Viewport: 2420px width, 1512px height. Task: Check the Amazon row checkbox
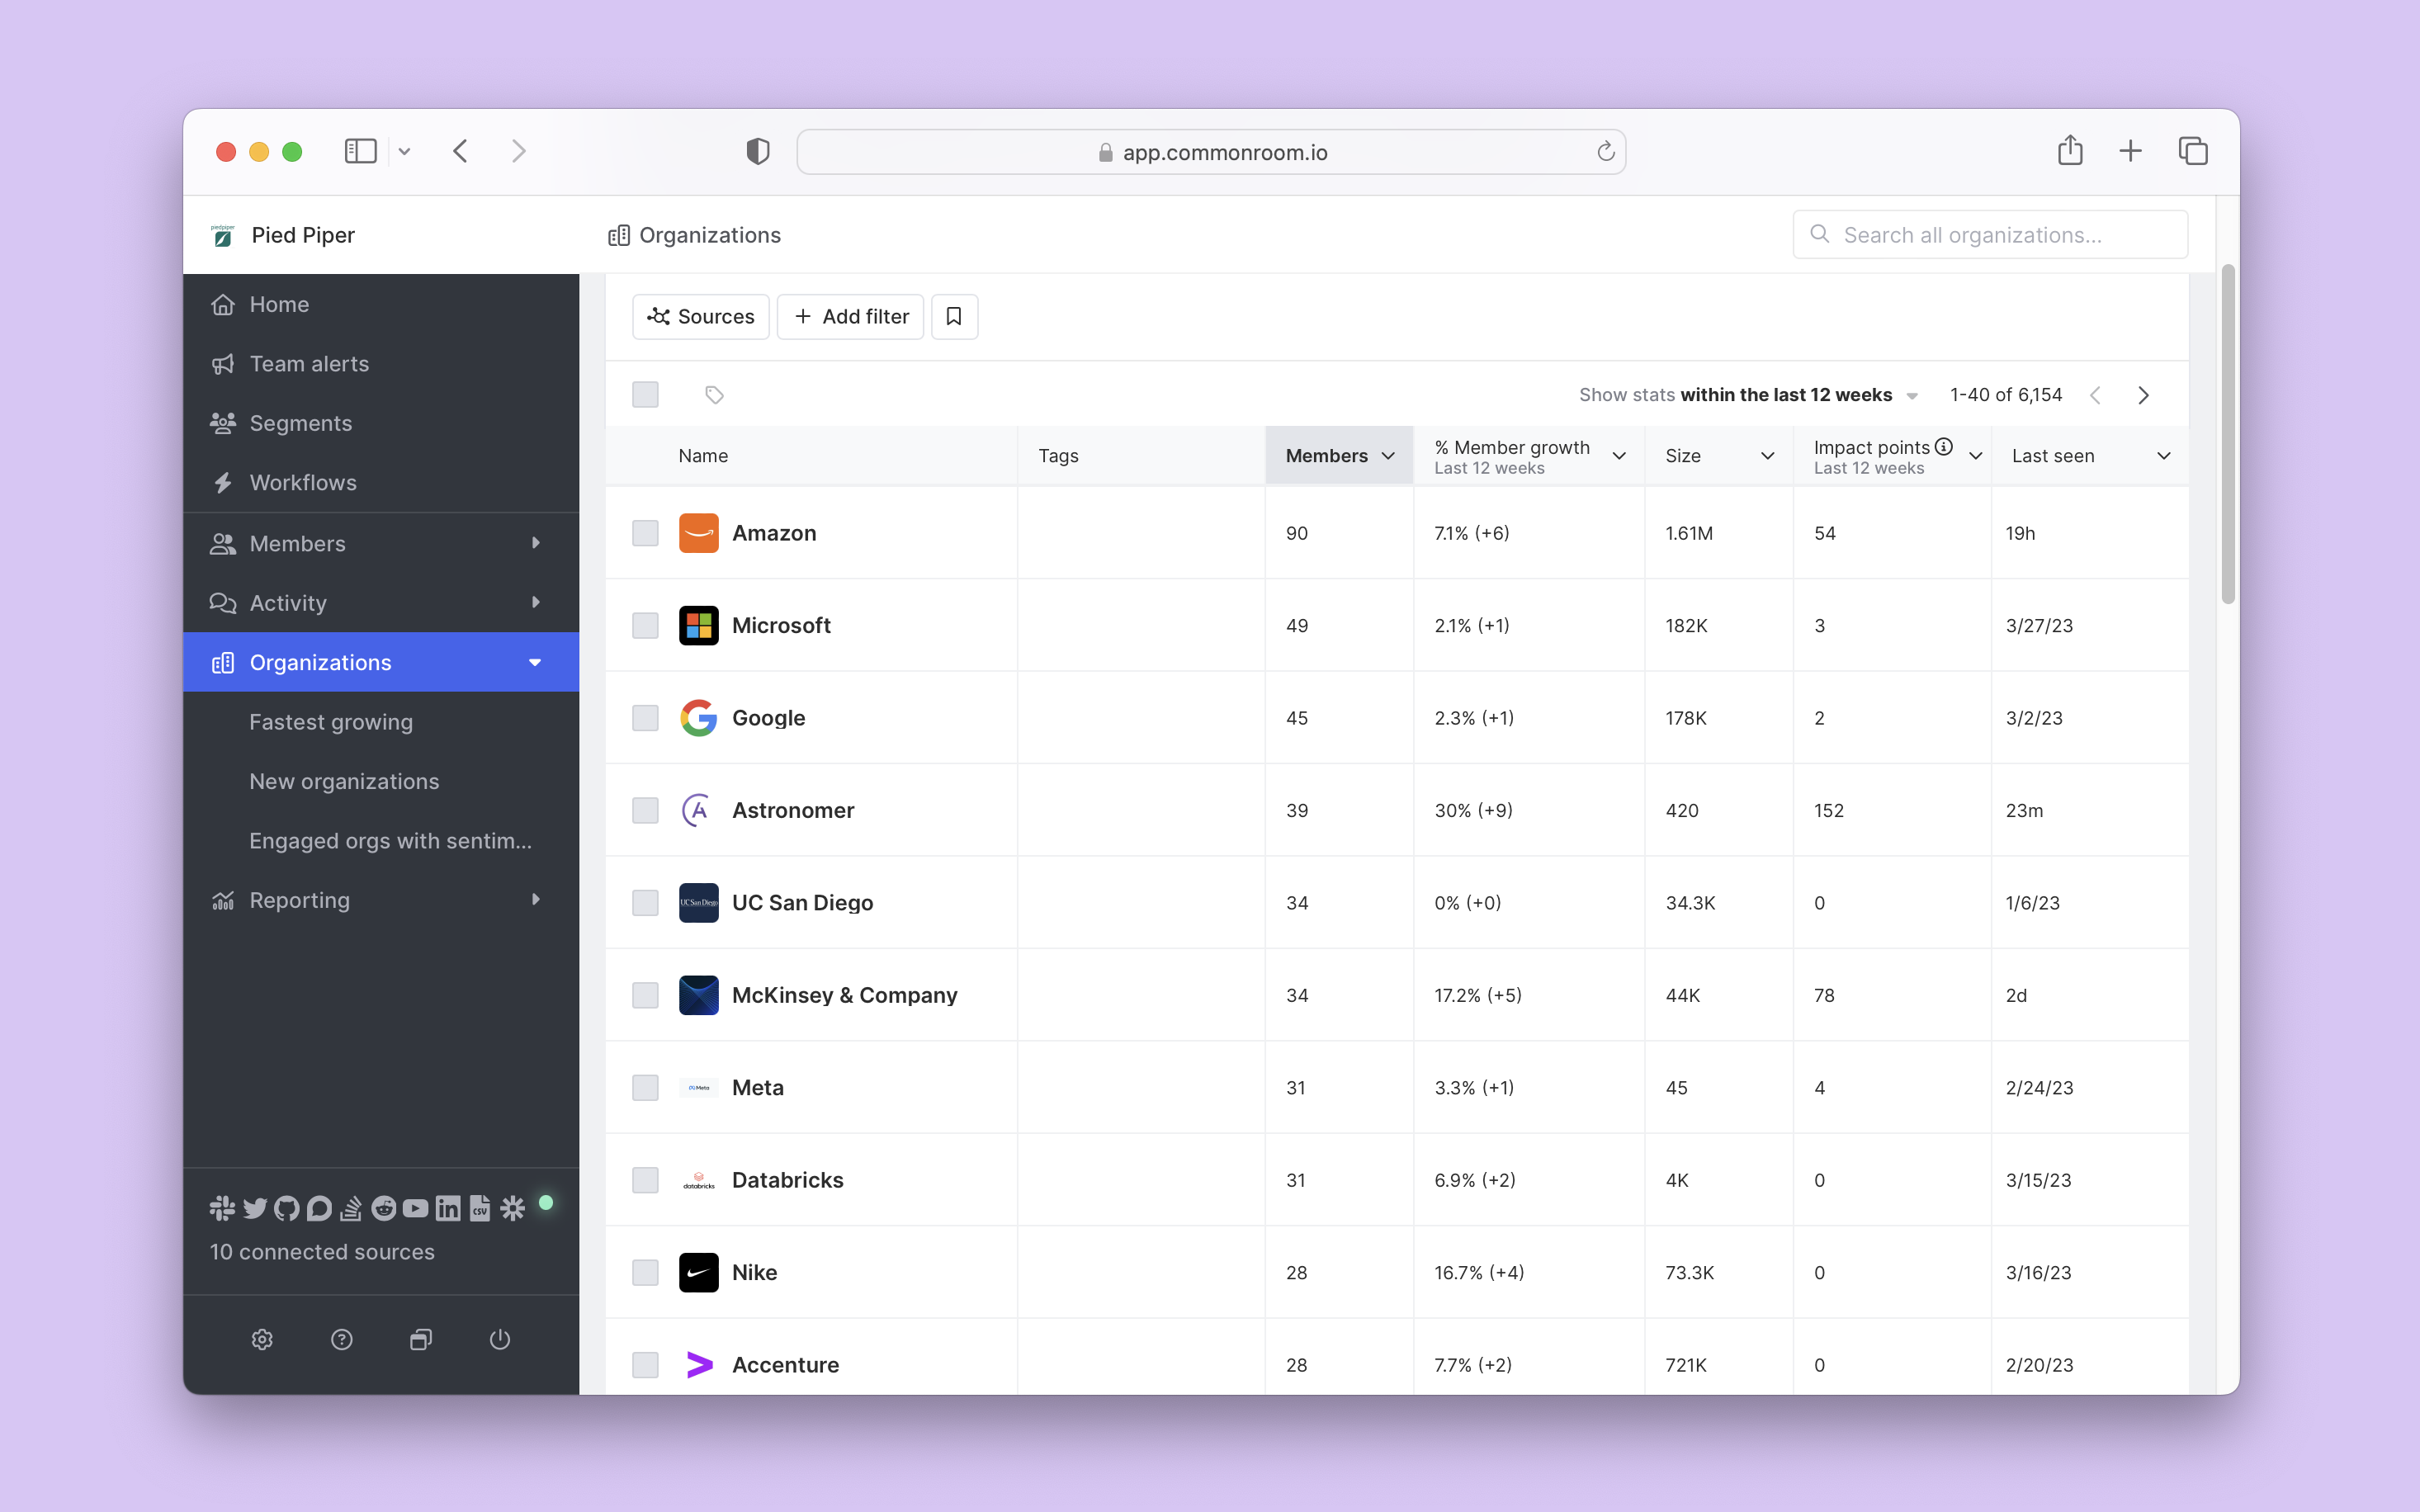(x=645, y=533)
